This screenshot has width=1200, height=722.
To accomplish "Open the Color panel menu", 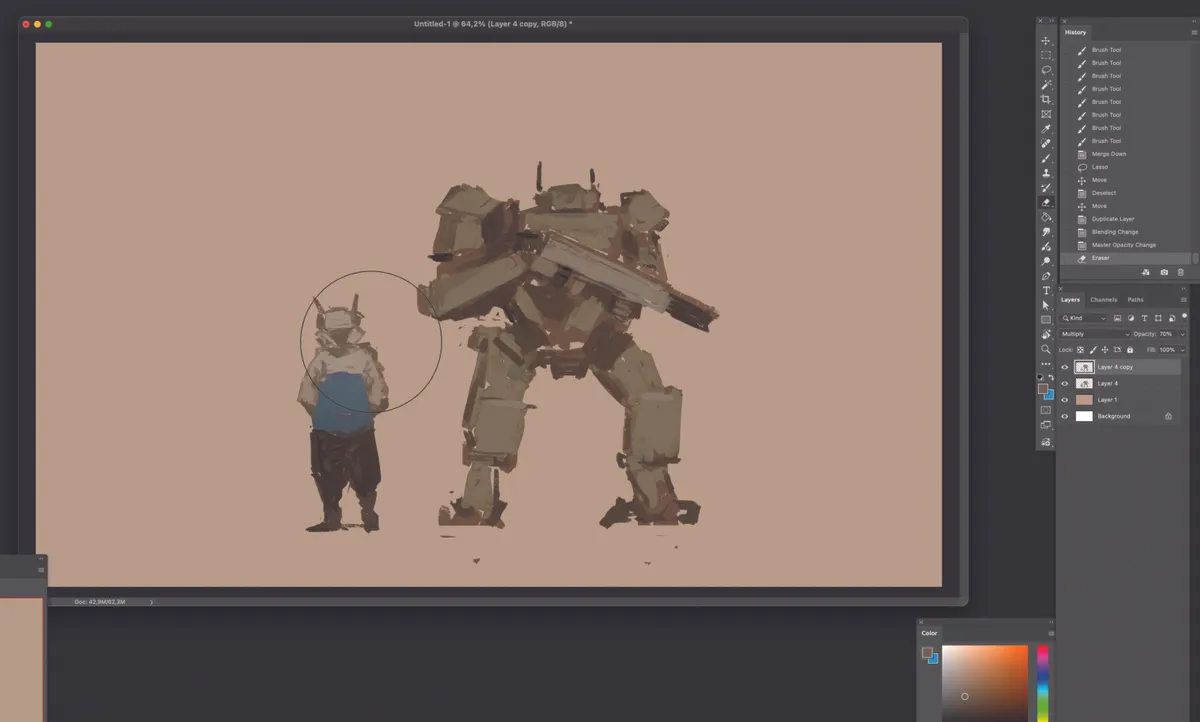I will click(x=1051, y=633).
